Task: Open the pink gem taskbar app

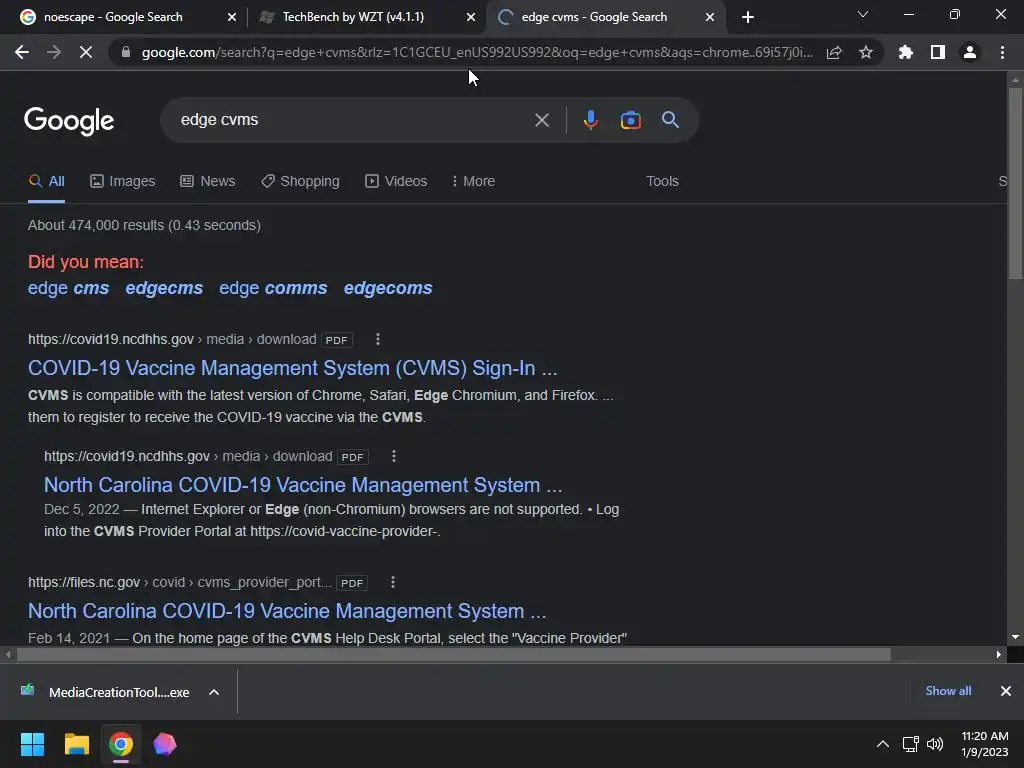Action: point(165,744)
